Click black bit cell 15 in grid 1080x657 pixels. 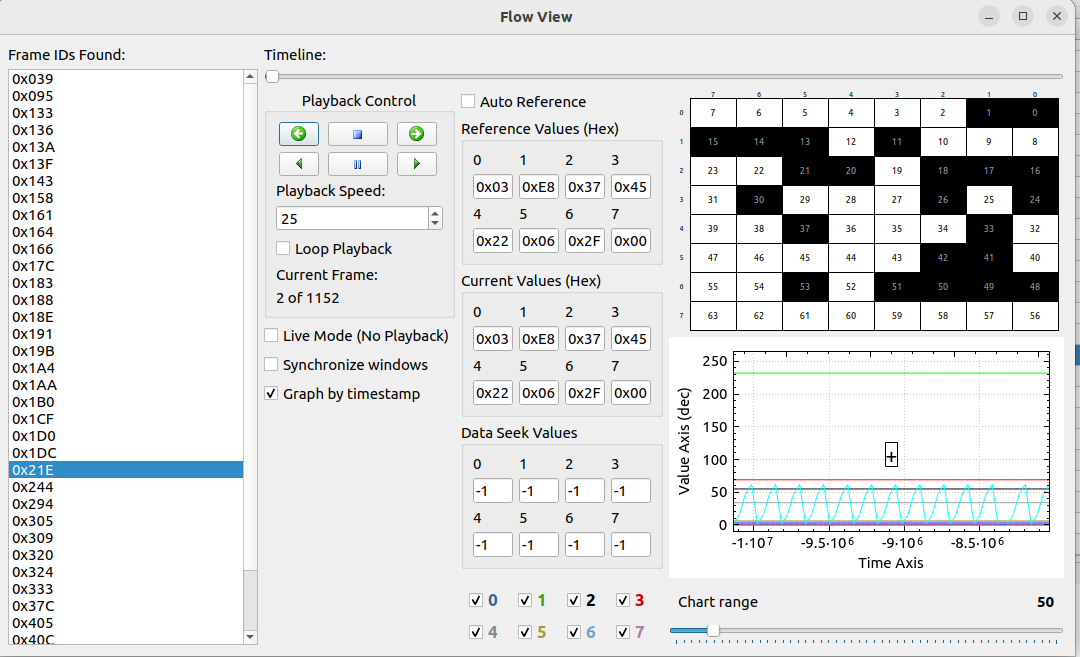pos(713,142)
